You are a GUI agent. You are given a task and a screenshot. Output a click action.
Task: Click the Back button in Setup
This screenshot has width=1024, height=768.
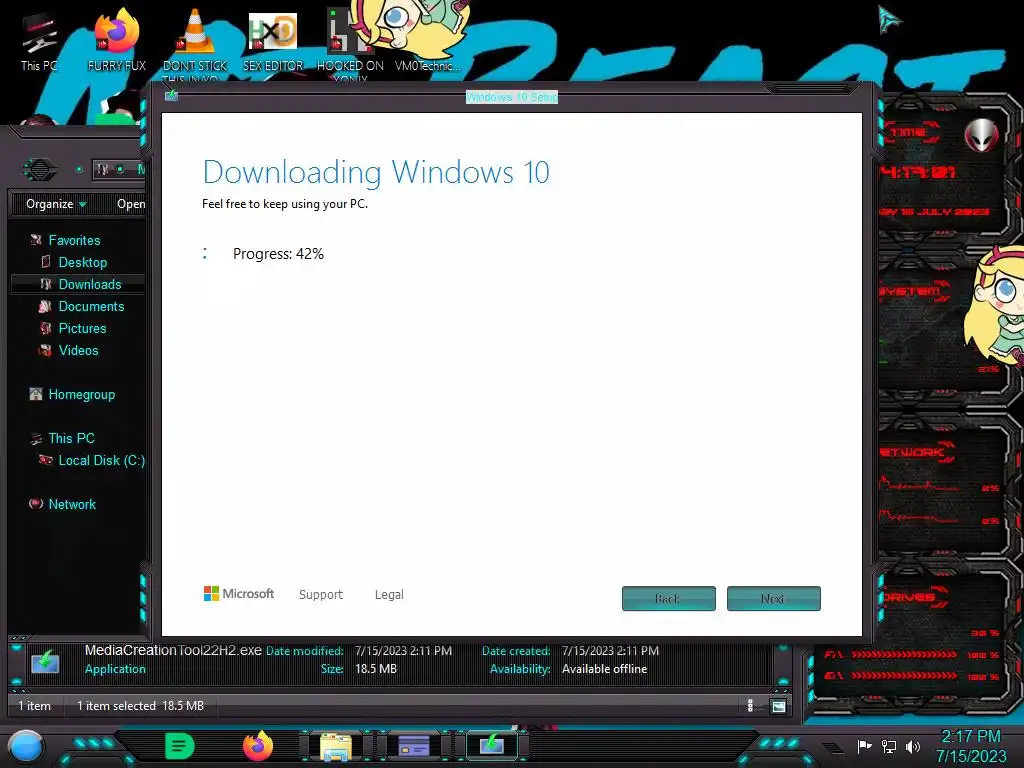669,598
